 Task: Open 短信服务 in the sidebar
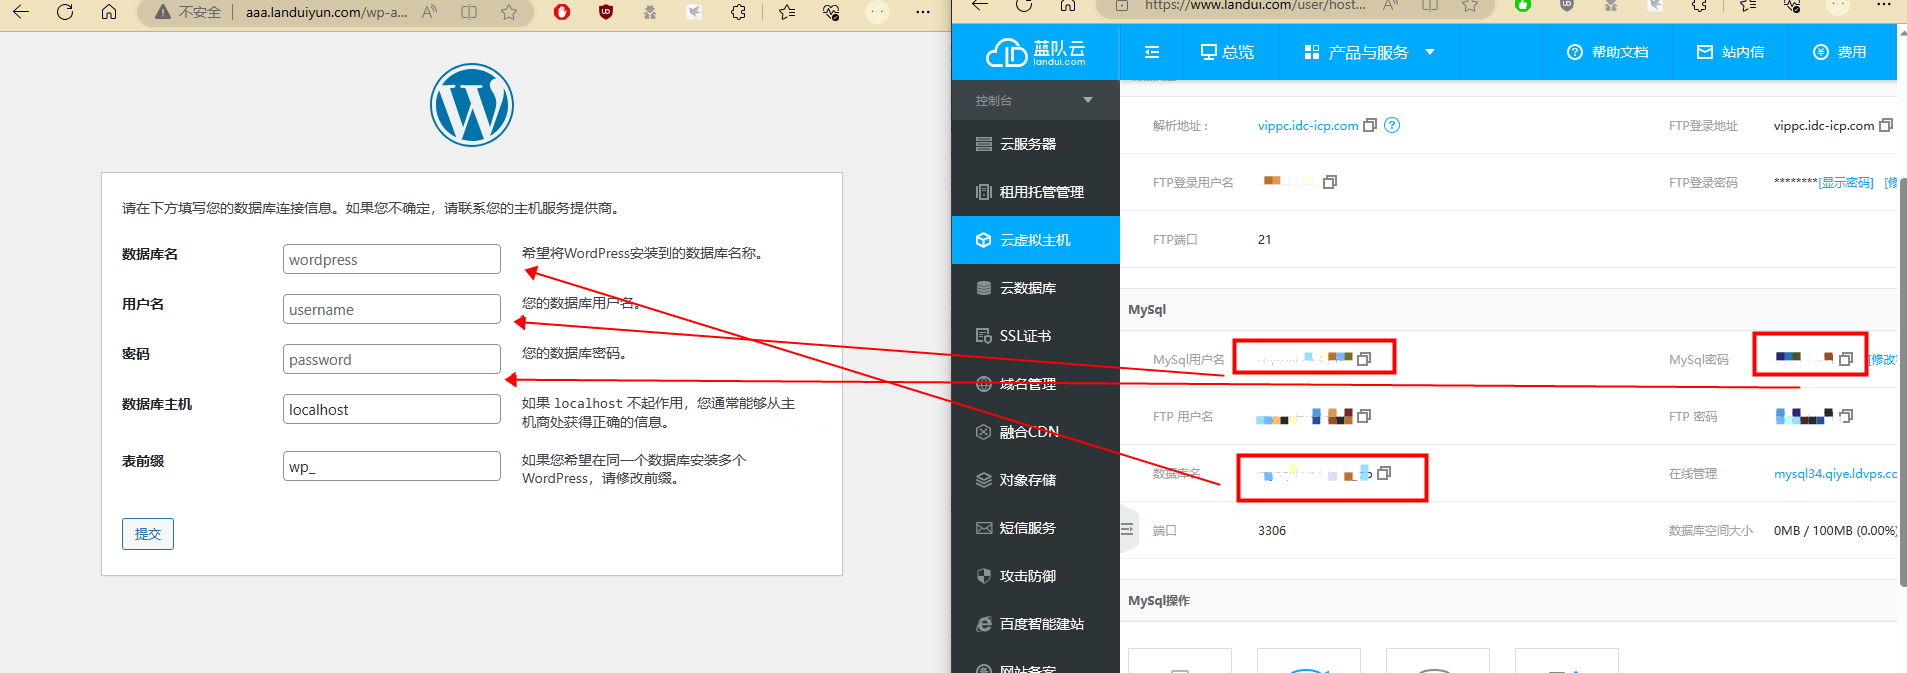(x=1036, y=528)
